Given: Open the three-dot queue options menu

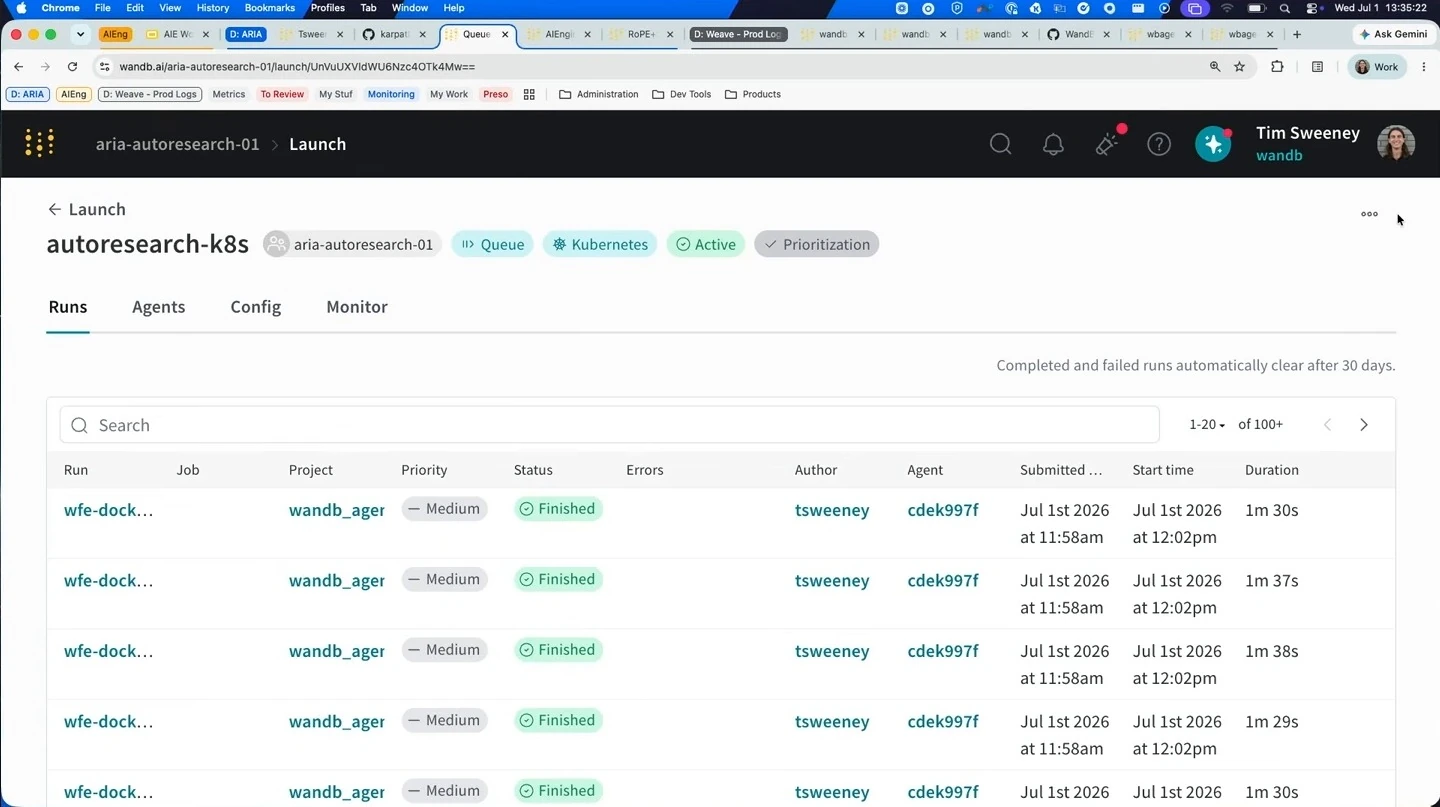Looking at the screenshot, I should [1369, 214].
